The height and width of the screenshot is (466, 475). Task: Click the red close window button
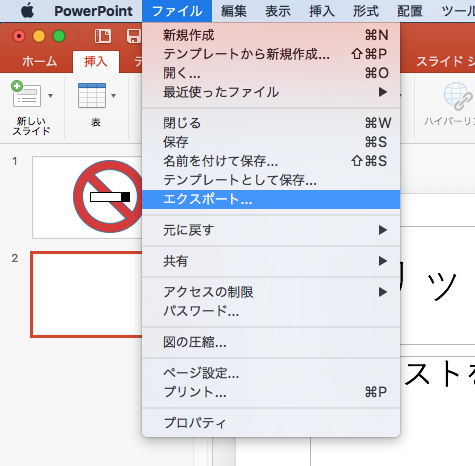(19, 36)
